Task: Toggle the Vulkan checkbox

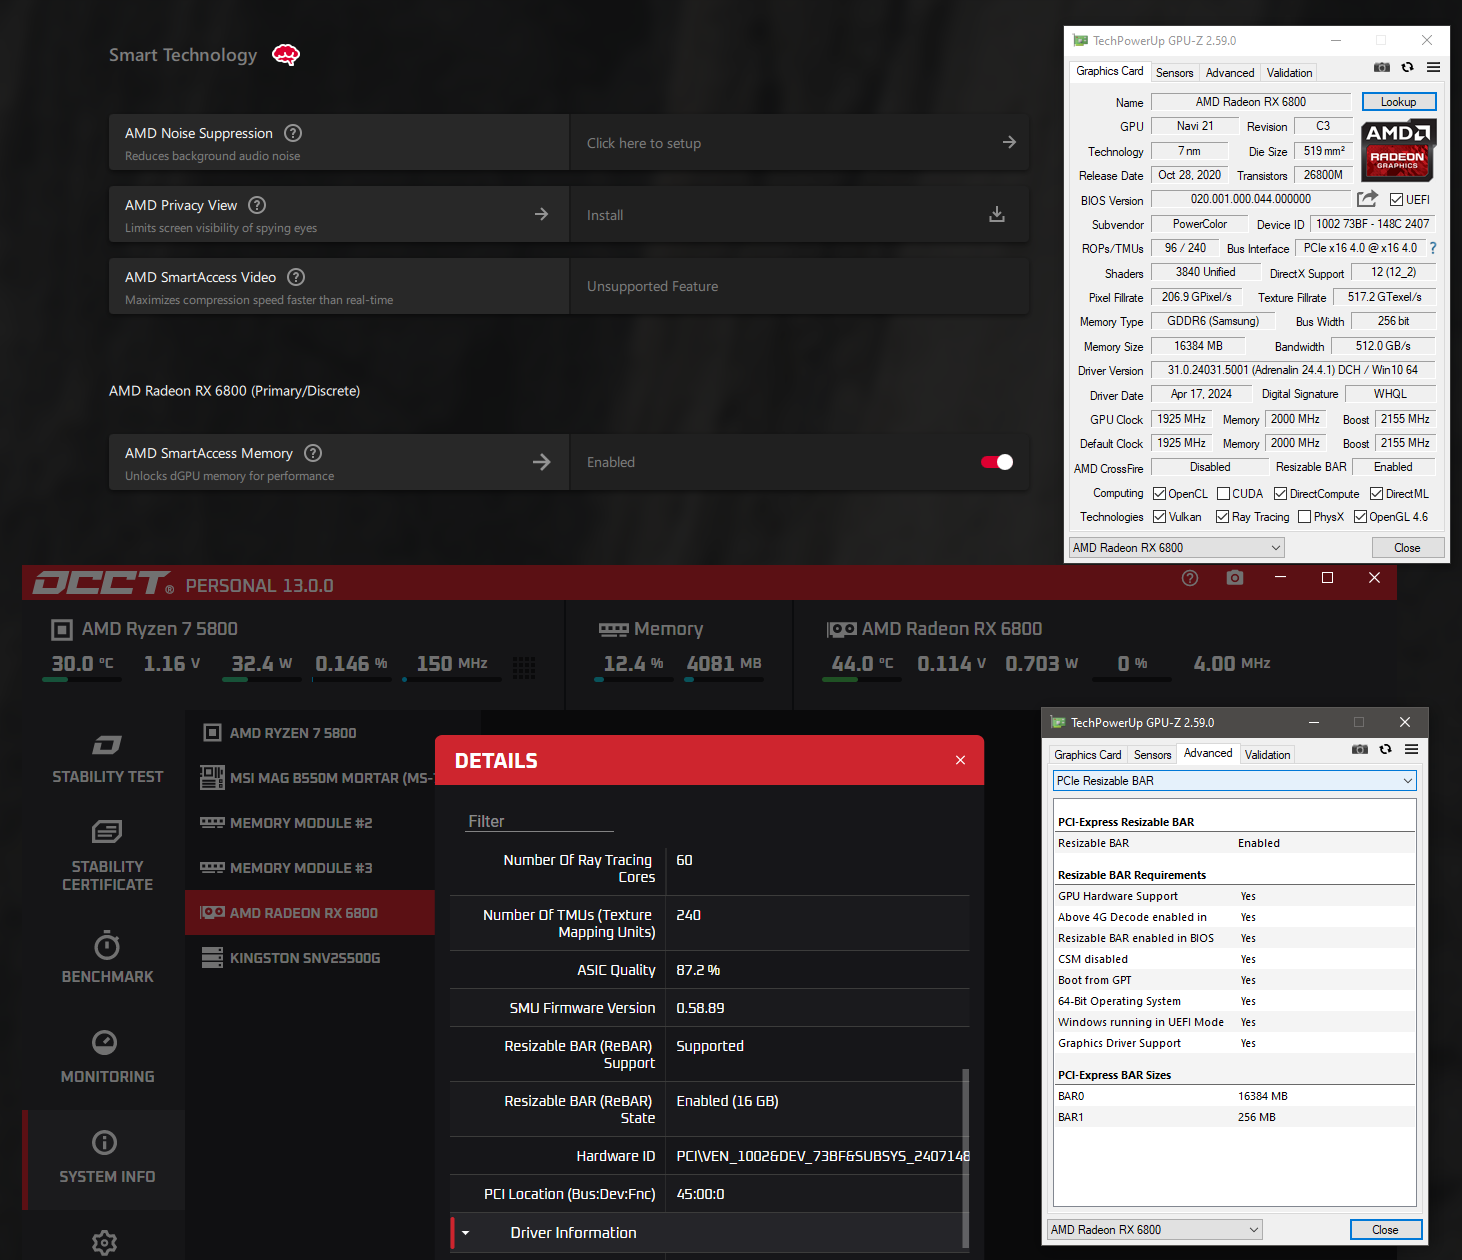Action: click(x=1159, y=517)
